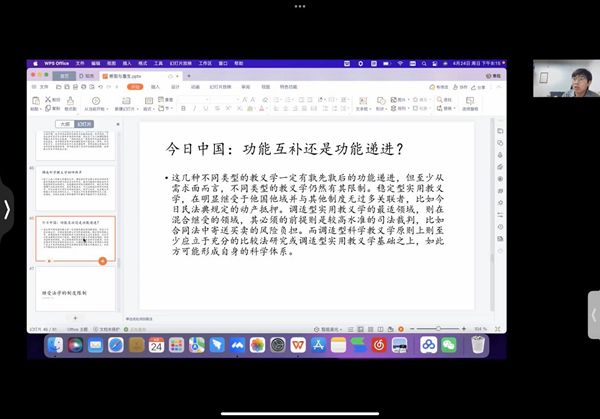Open WPS Office from the Dock
This screenshot has height=419, width=600.
click(298, 345)
